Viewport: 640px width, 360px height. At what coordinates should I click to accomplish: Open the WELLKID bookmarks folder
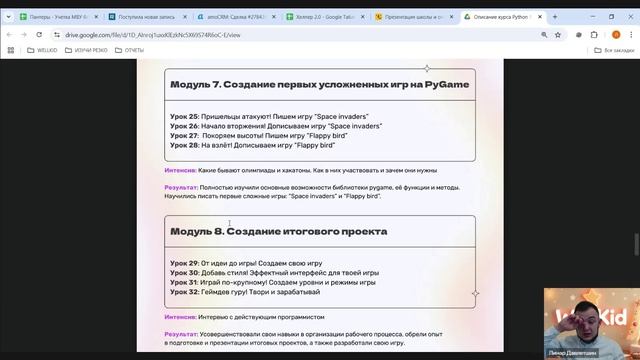click(x=42, y=50)
